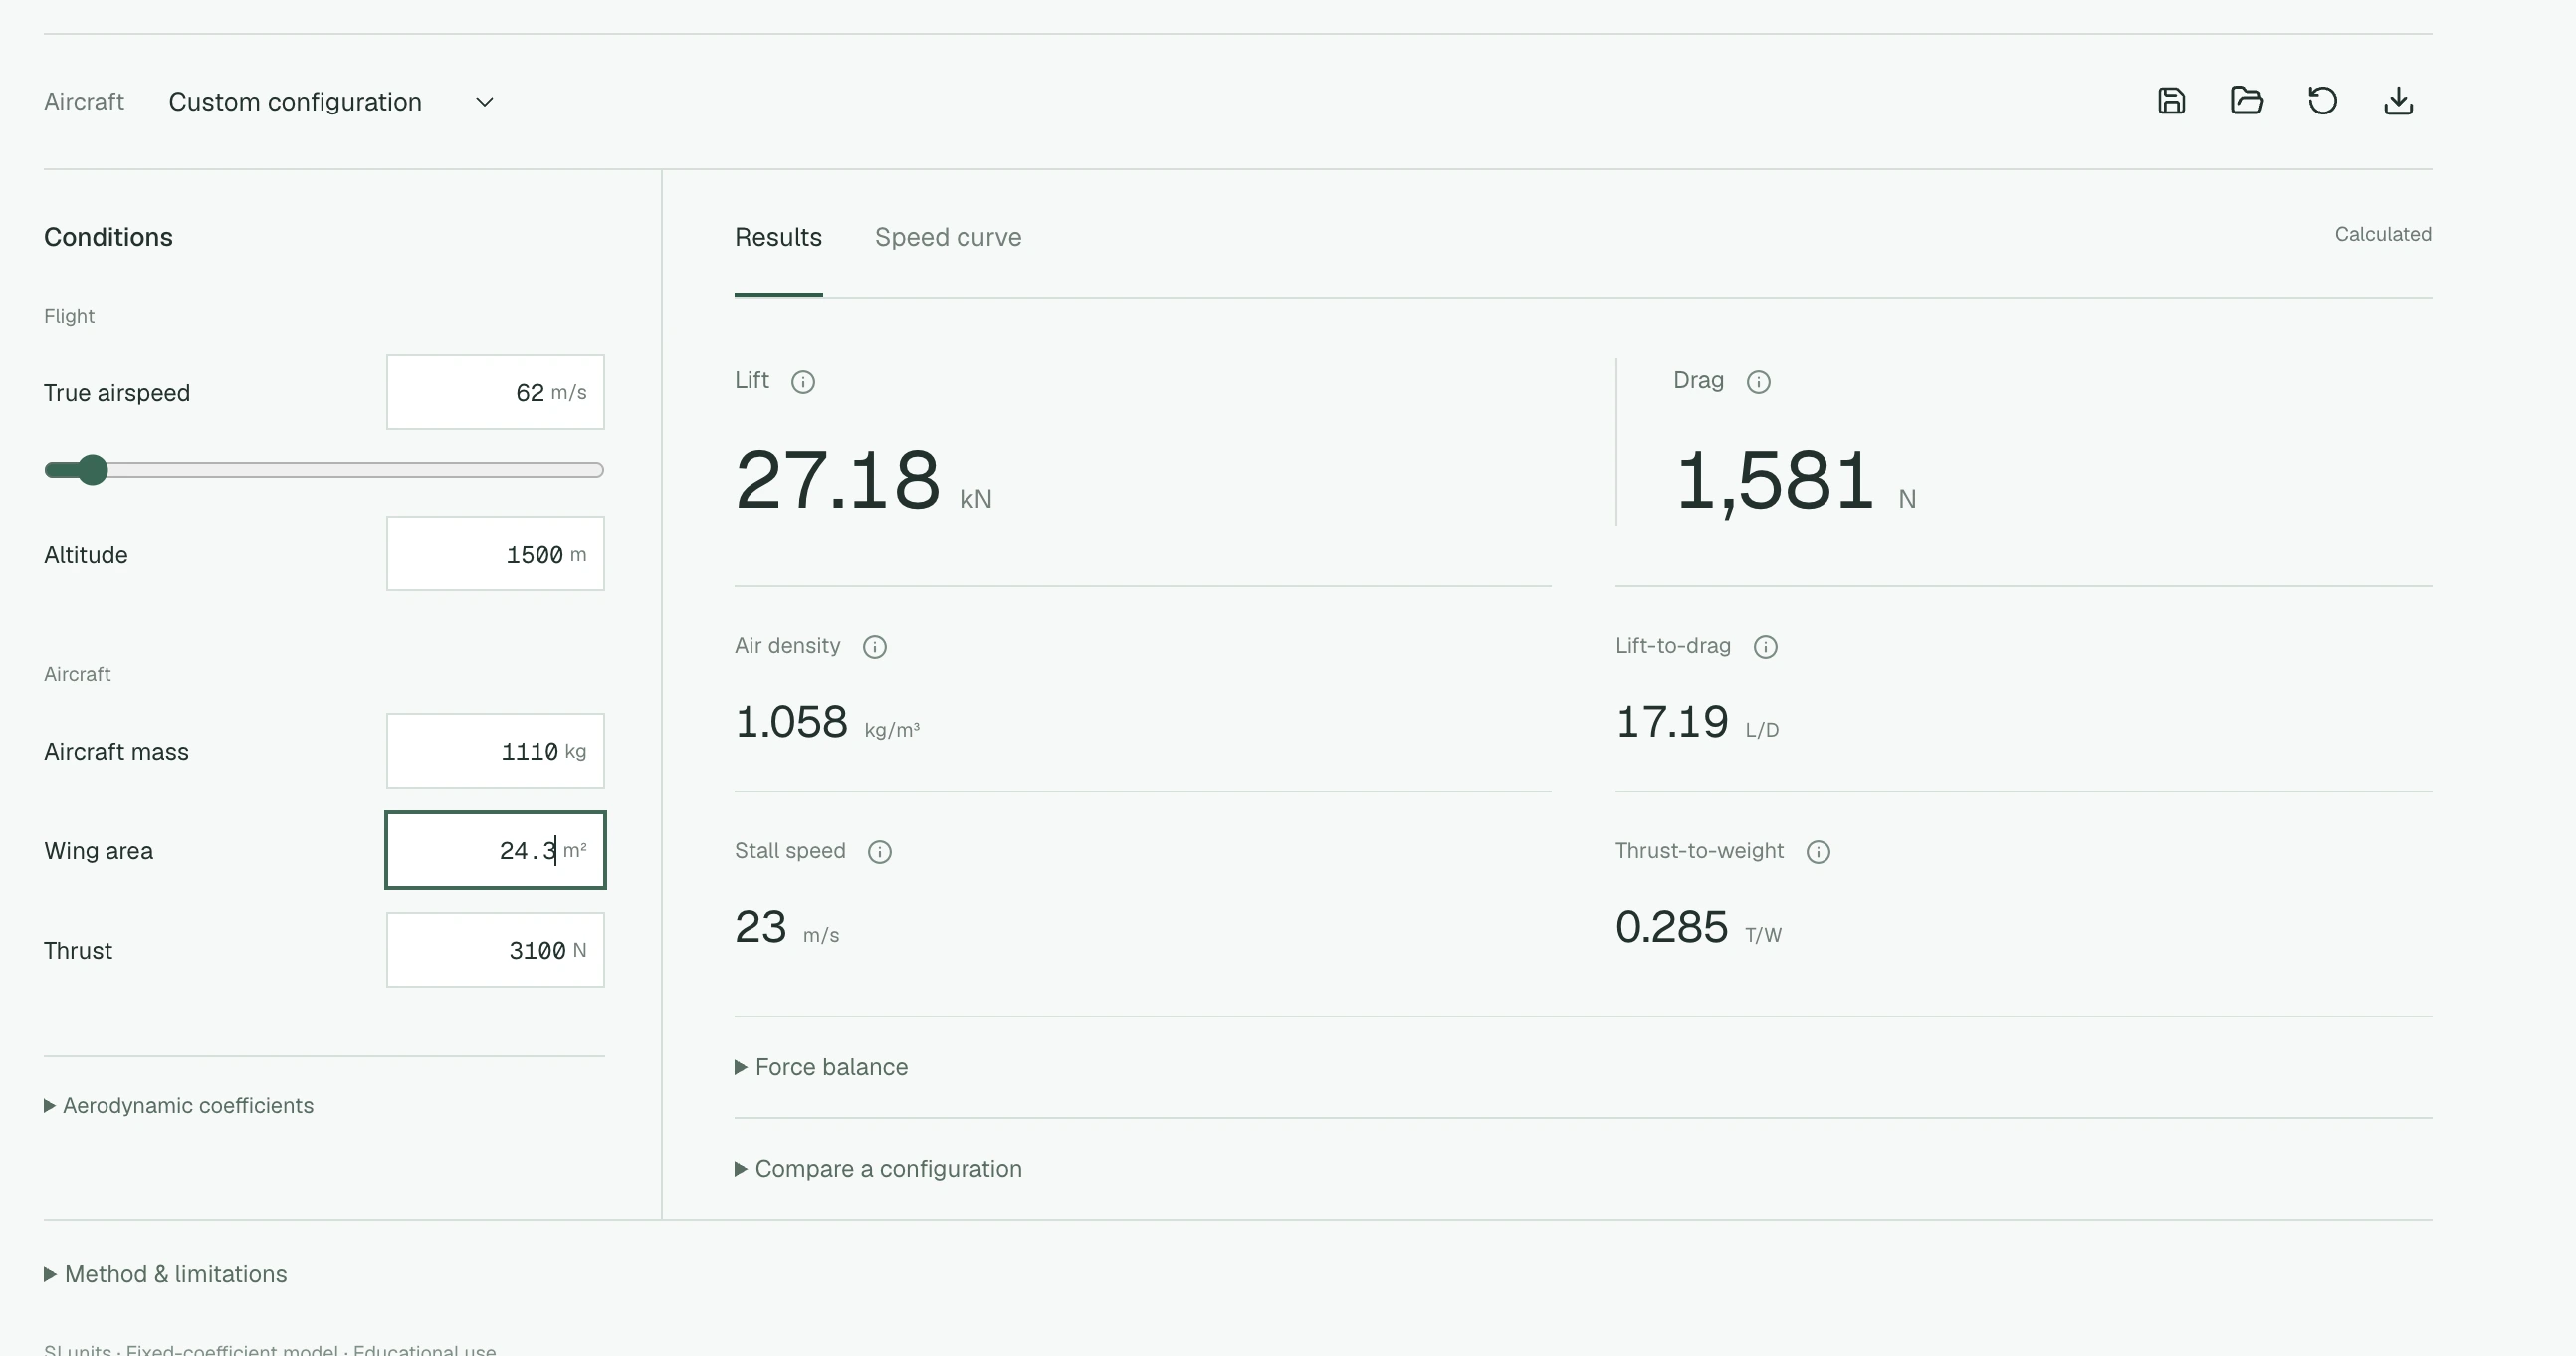Download results using the download icon

[x=2399, y=101]
